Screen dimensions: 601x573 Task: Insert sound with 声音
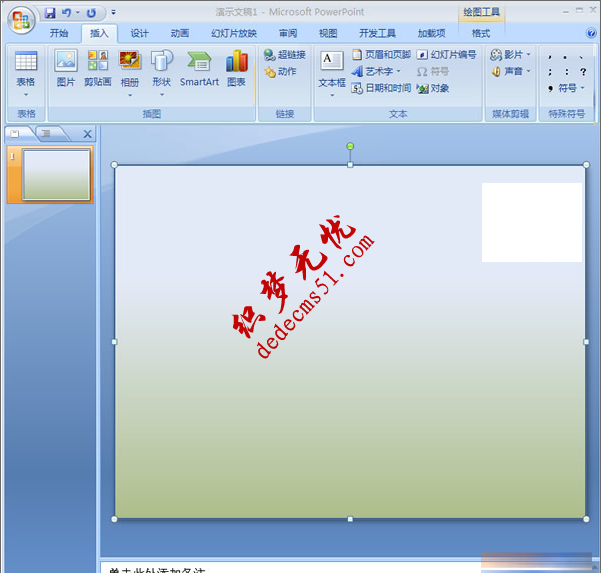click(506, 71)
